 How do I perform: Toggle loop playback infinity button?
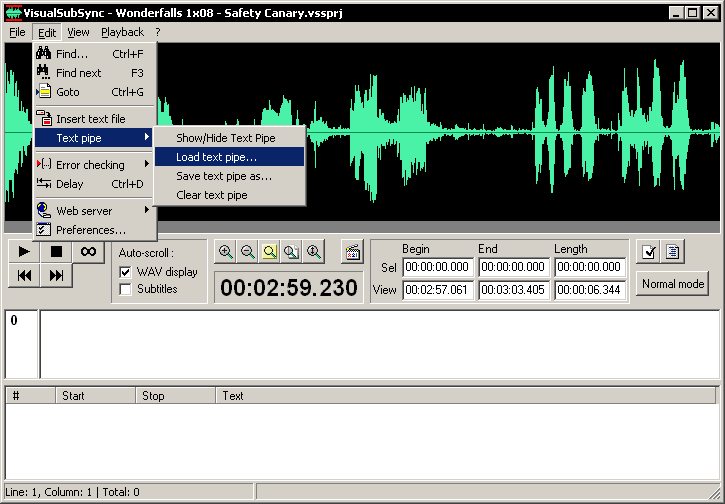click(x=88, y=251)
